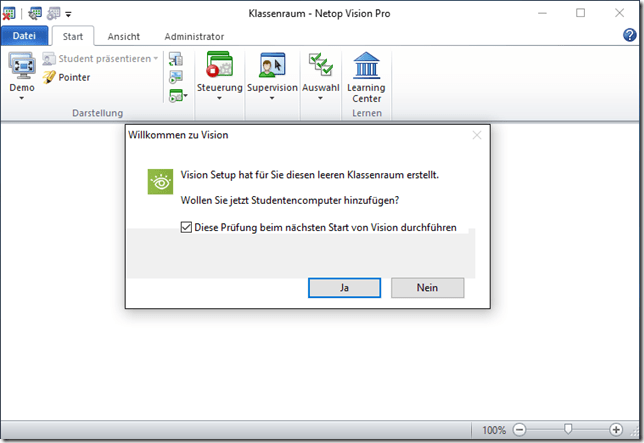Click the Demo presentation icon
644x443 pixels.
click(21, 65)
